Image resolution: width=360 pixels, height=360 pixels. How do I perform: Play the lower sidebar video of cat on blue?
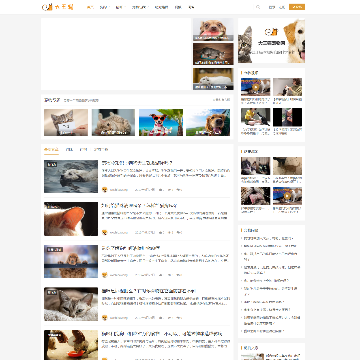point(287,196)
